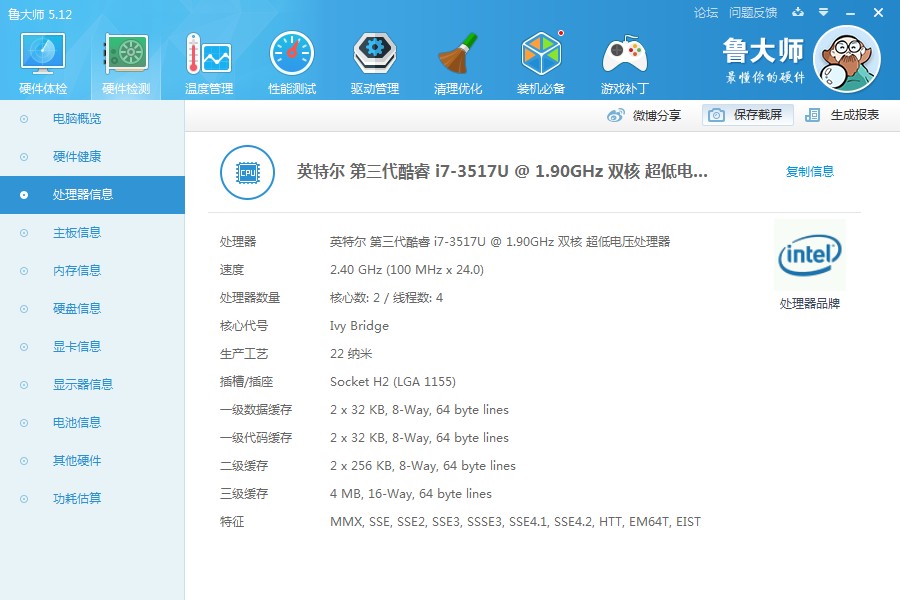Click the Intel brand logo

pyautogui.click(x=810, y=256)
